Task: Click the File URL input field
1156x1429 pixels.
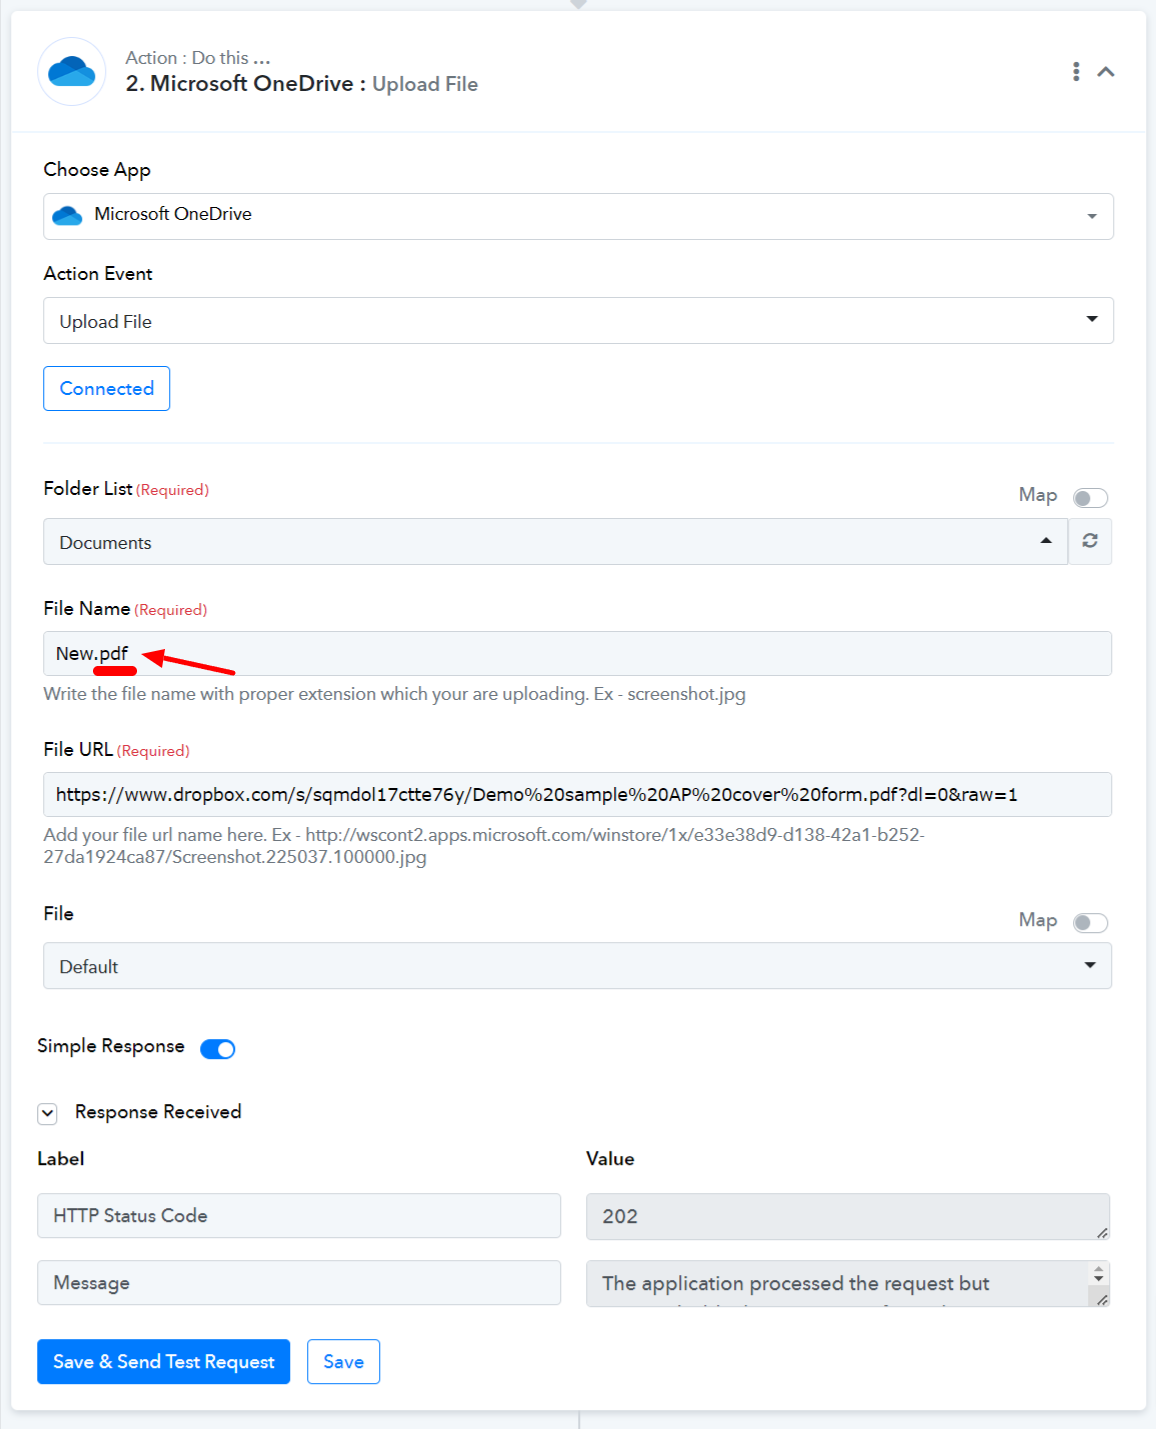Action: 577,795
